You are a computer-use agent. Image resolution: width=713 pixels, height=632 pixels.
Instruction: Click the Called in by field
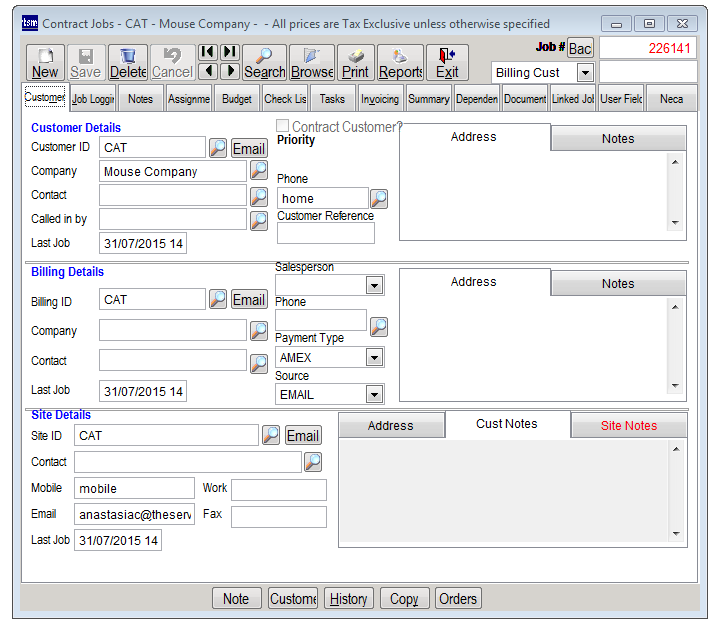(173, 219)
